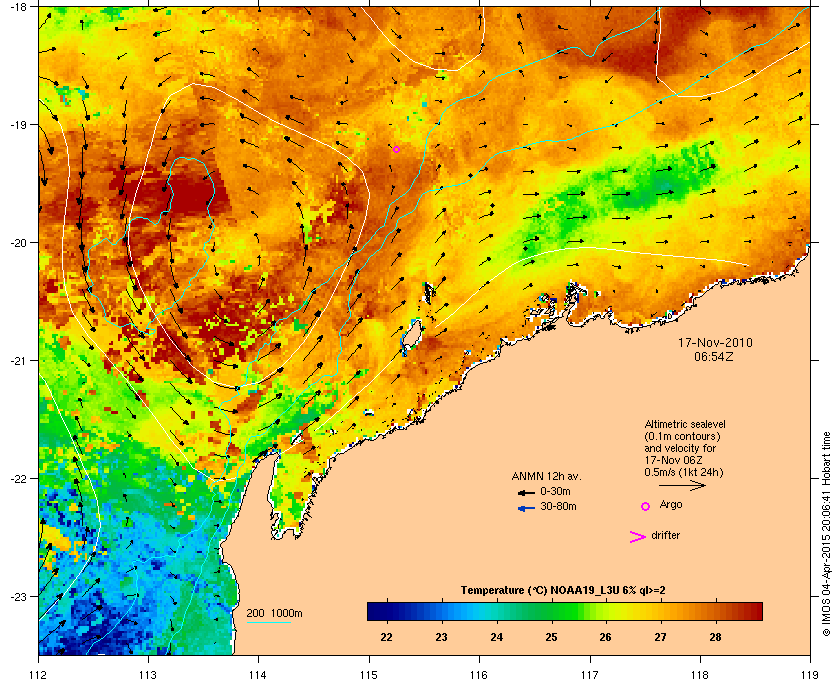Click the 'drifter' legend label
Screen dimensions: 840x680
[x=665, y=535]
